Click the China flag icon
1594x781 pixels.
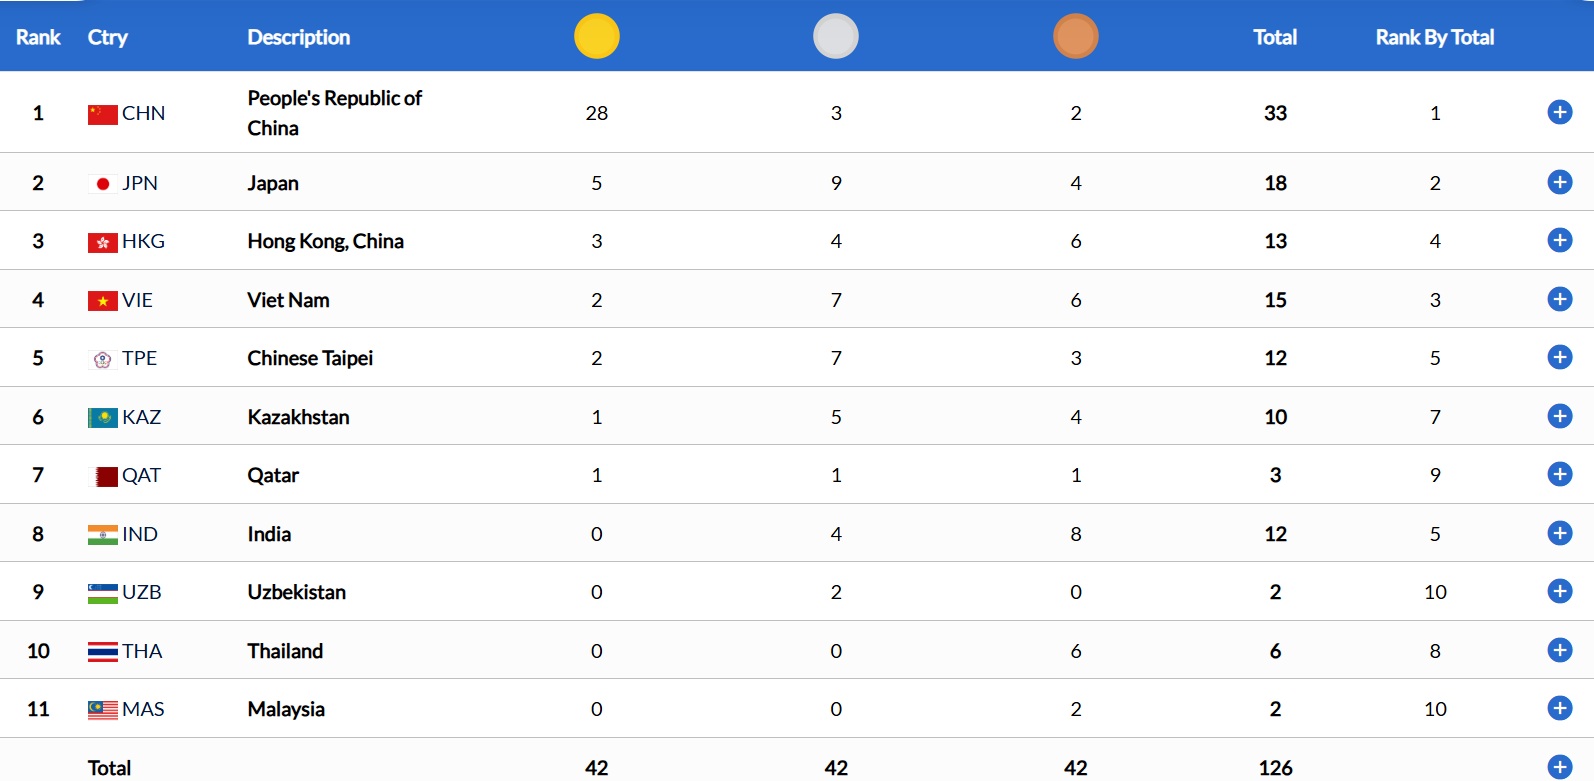(x=102, y=114)
